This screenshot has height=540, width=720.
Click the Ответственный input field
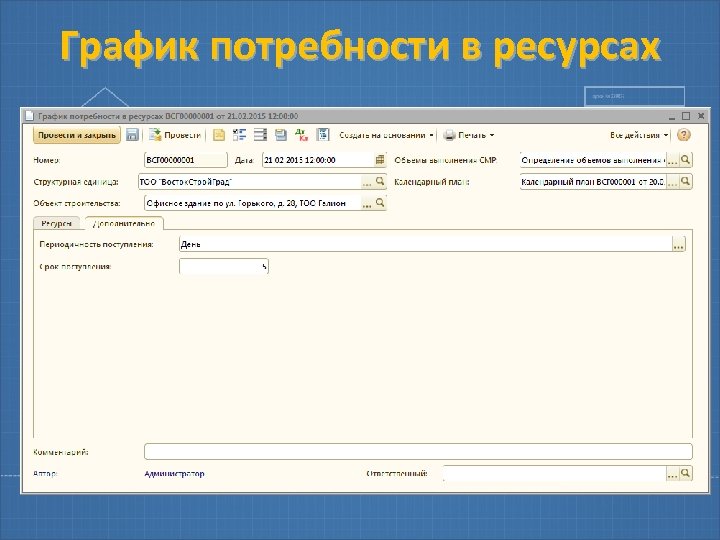coord(554,473)
